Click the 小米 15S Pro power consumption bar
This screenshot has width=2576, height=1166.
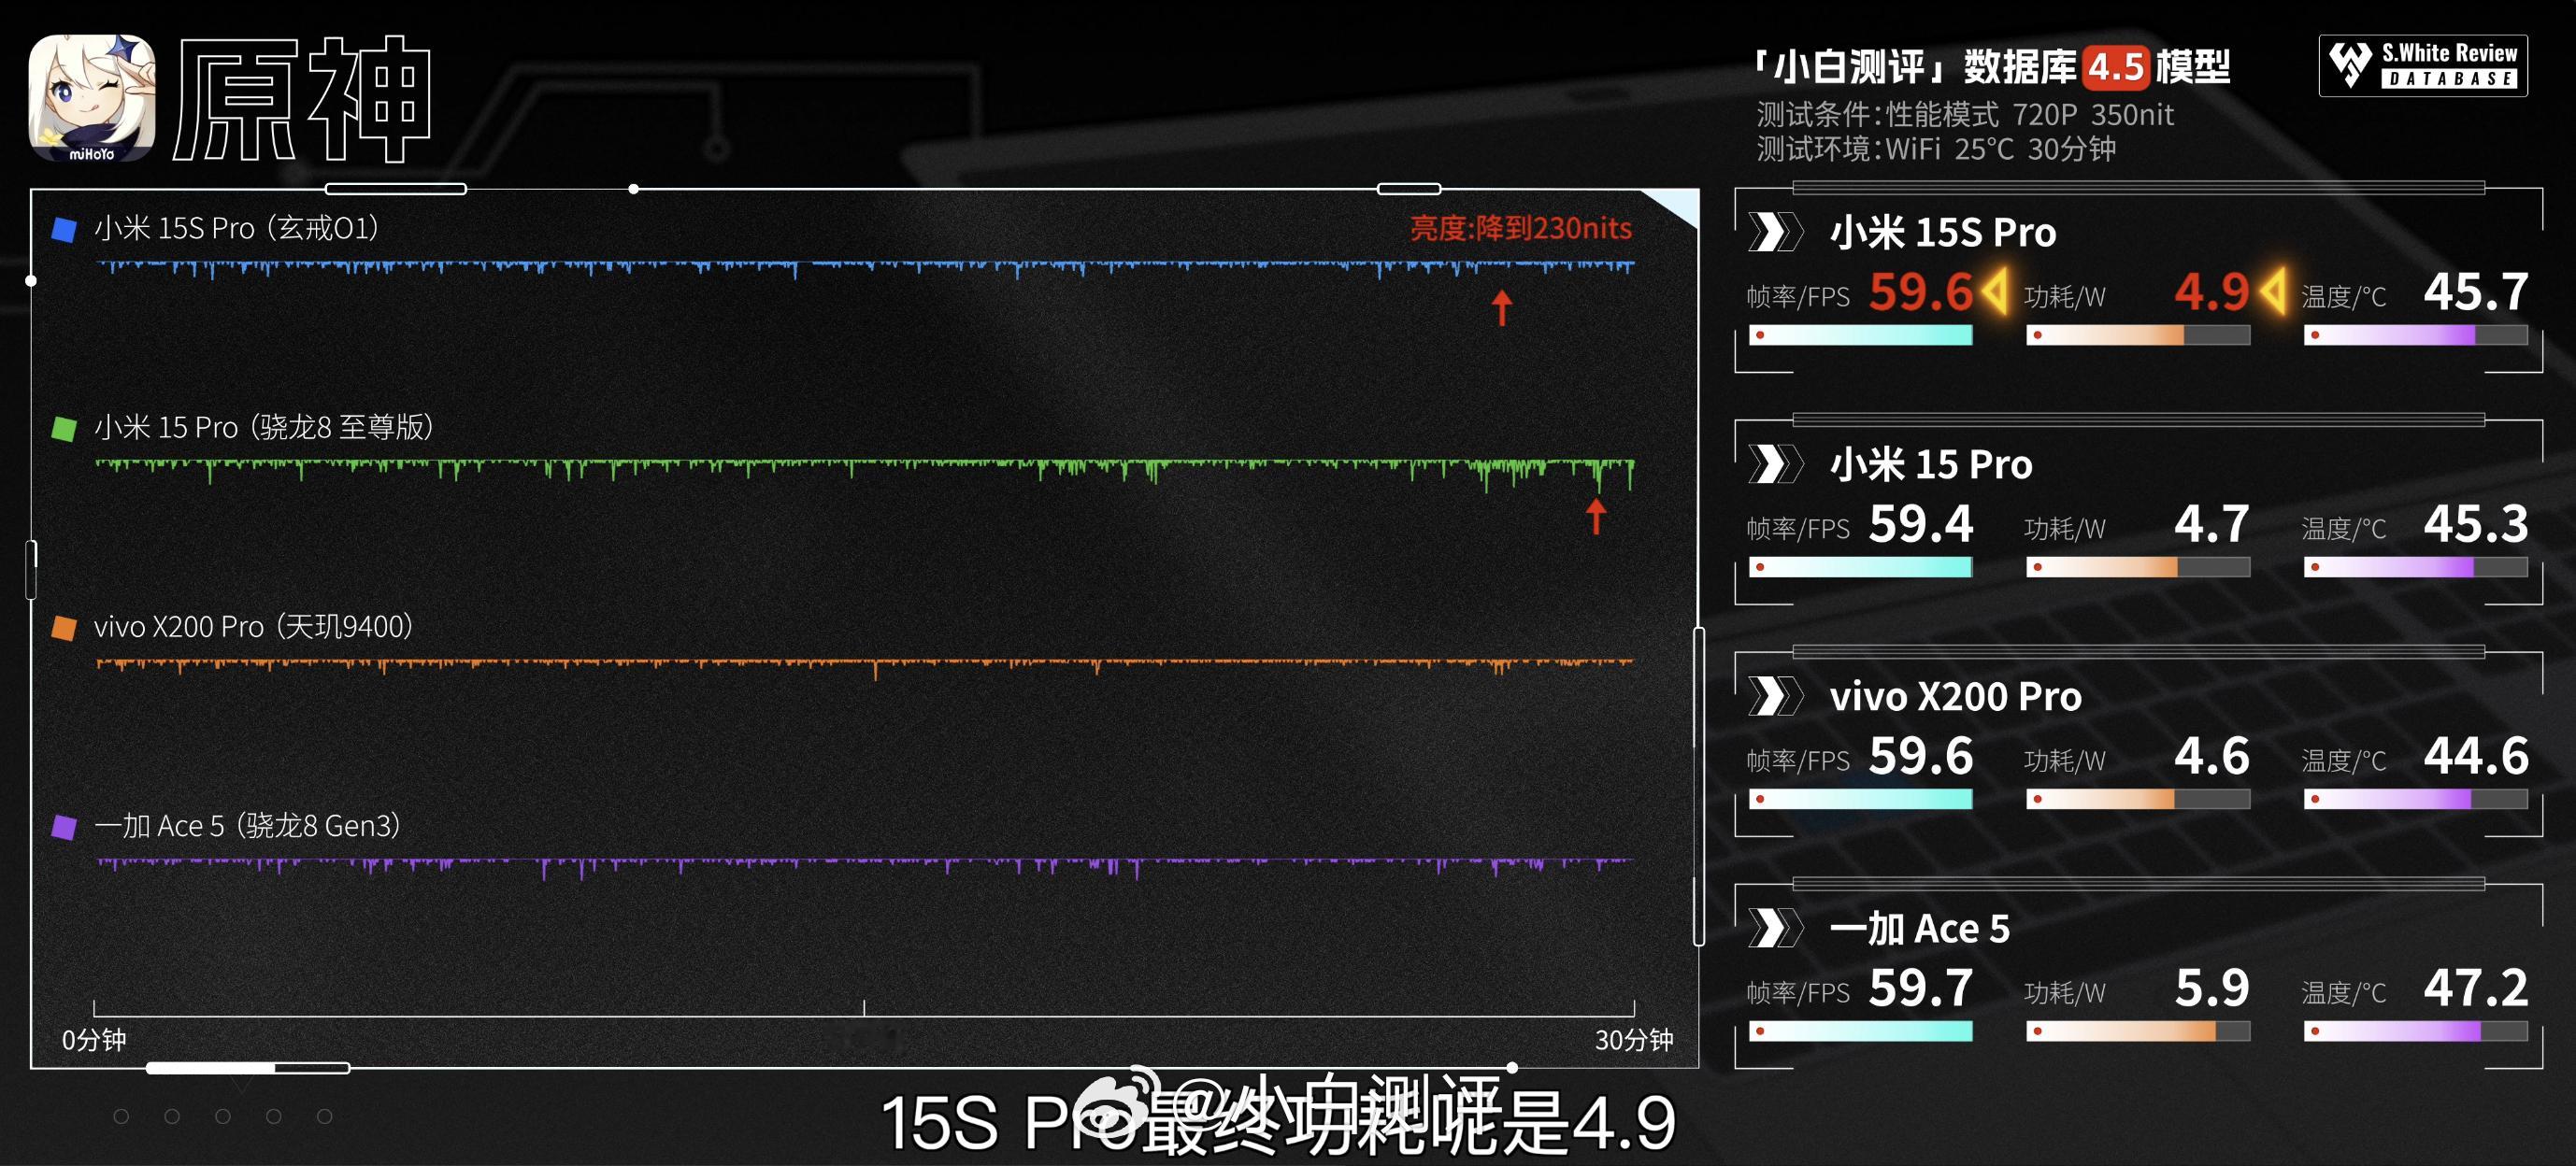(2138, 335)
